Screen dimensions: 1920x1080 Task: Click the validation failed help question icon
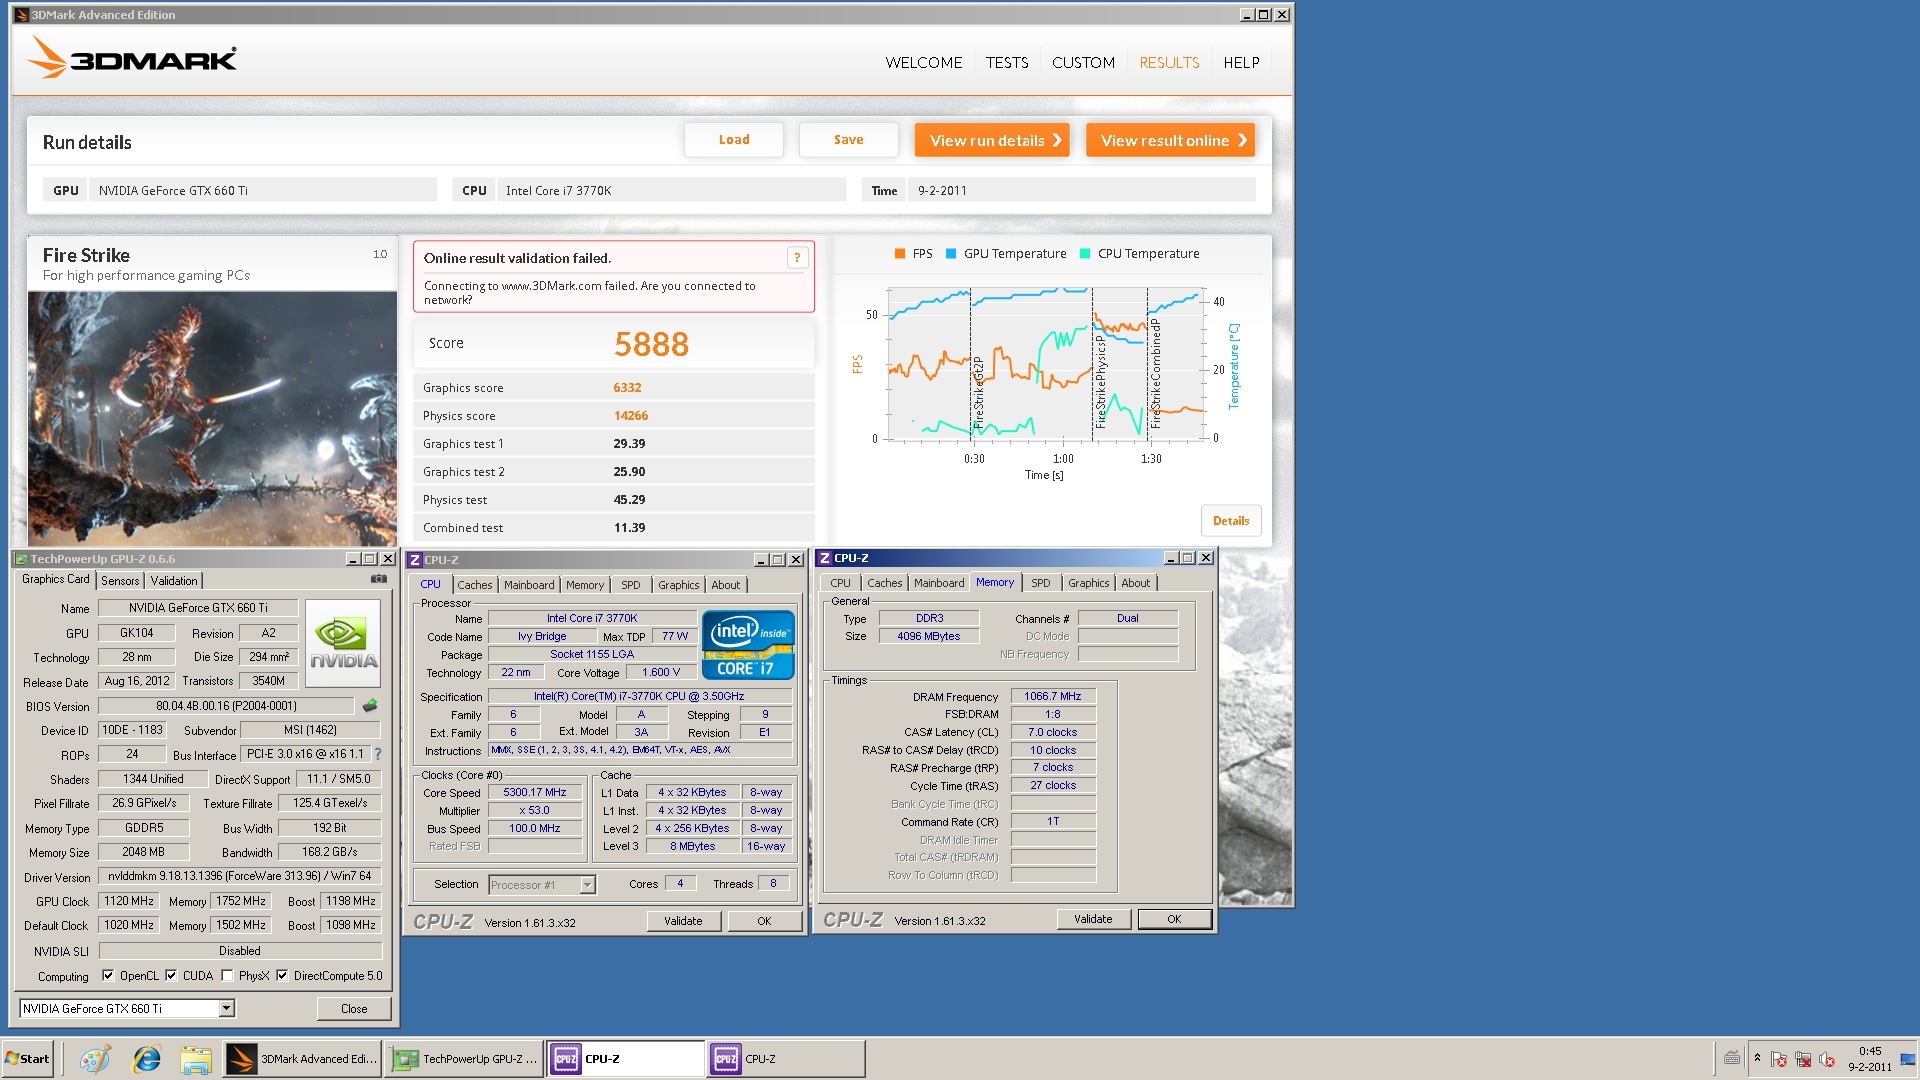[x=797, y=258]
